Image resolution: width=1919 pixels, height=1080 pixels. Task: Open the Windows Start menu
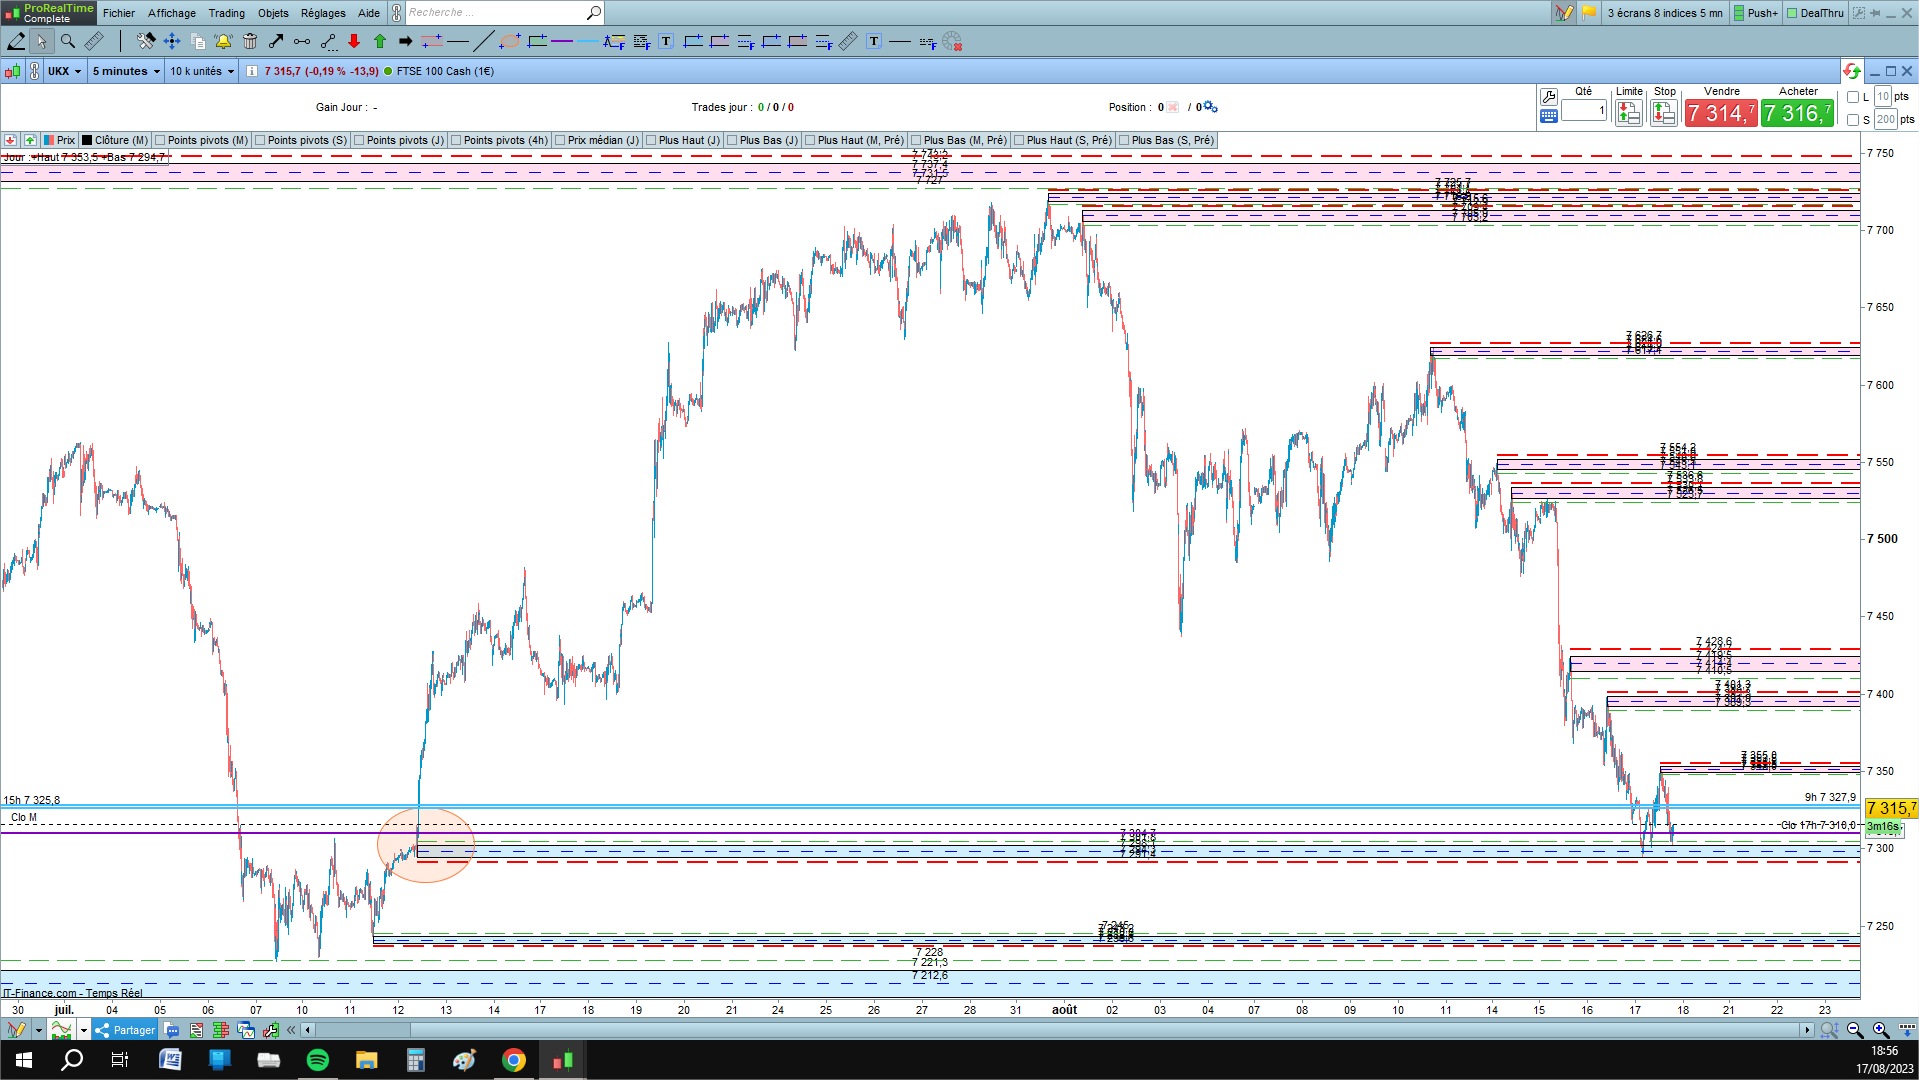pos(24,1060)
